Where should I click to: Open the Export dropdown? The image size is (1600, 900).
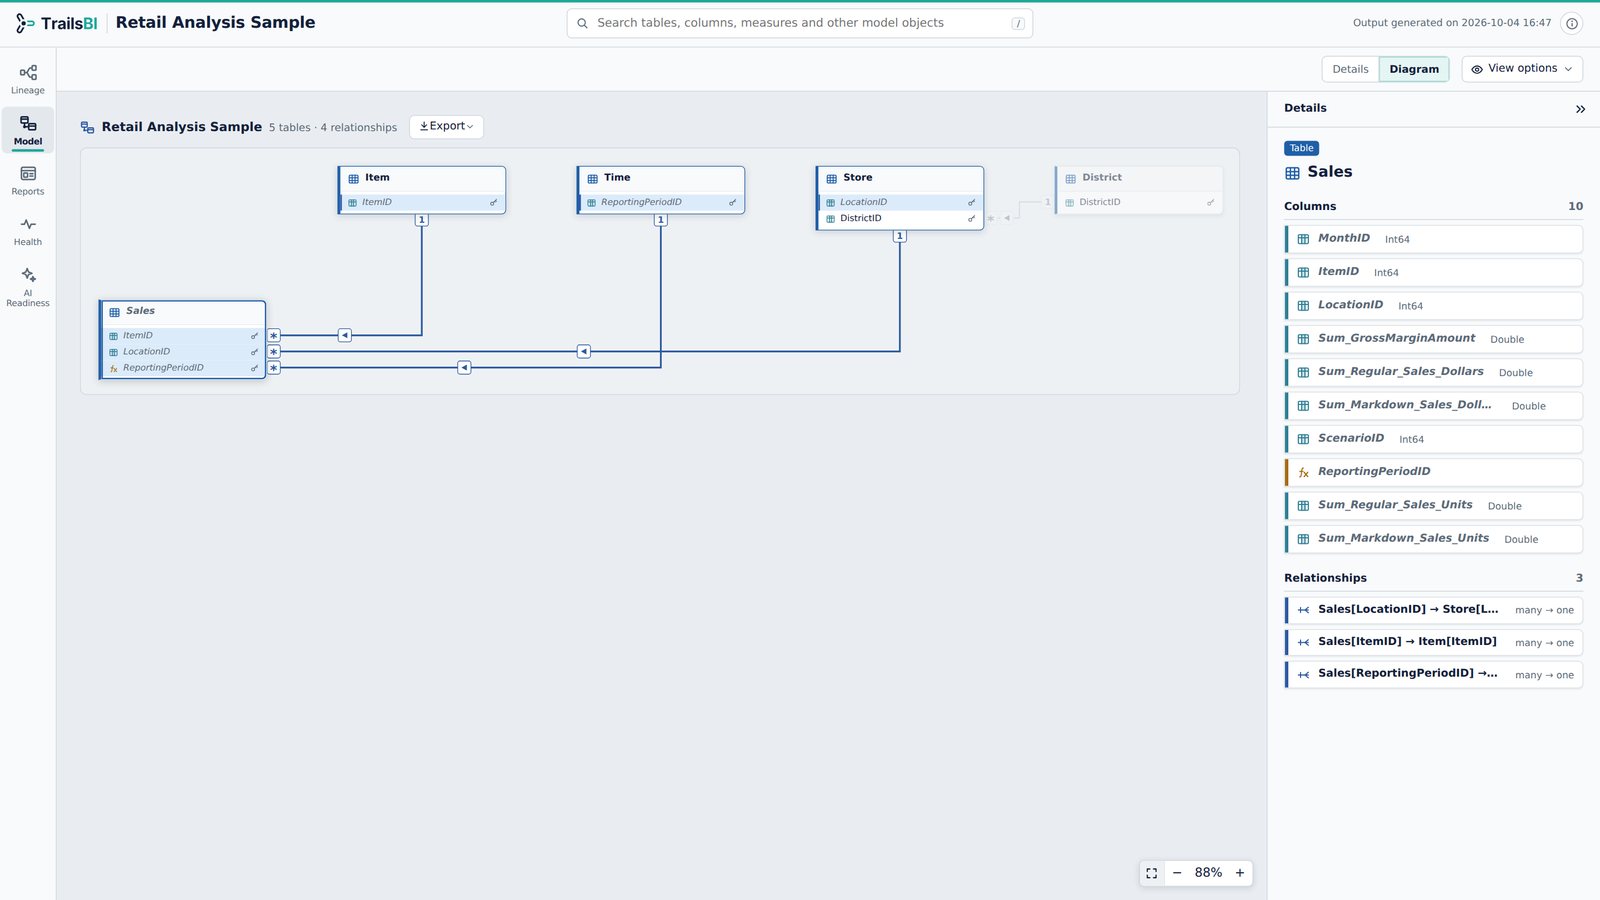[446, 127]
